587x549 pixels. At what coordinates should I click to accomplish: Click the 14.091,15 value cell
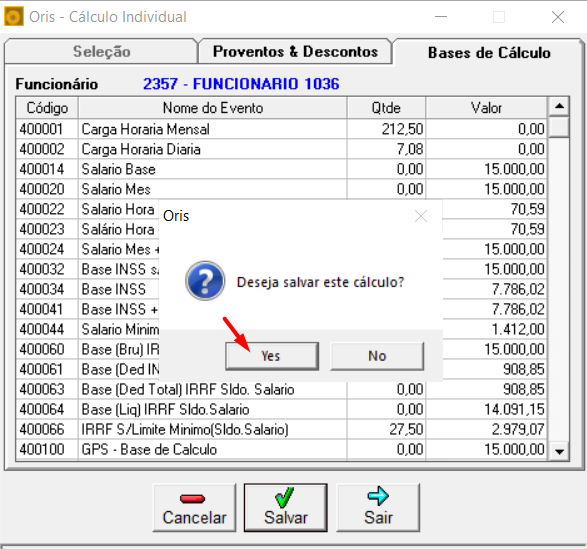(486, 409)
